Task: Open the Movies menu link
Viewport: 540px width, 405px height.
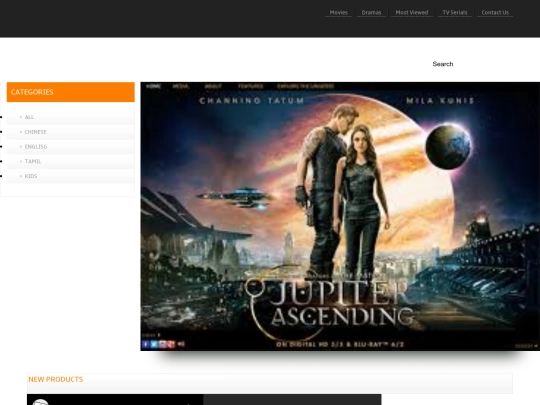Action: click(x=339, y=12)
